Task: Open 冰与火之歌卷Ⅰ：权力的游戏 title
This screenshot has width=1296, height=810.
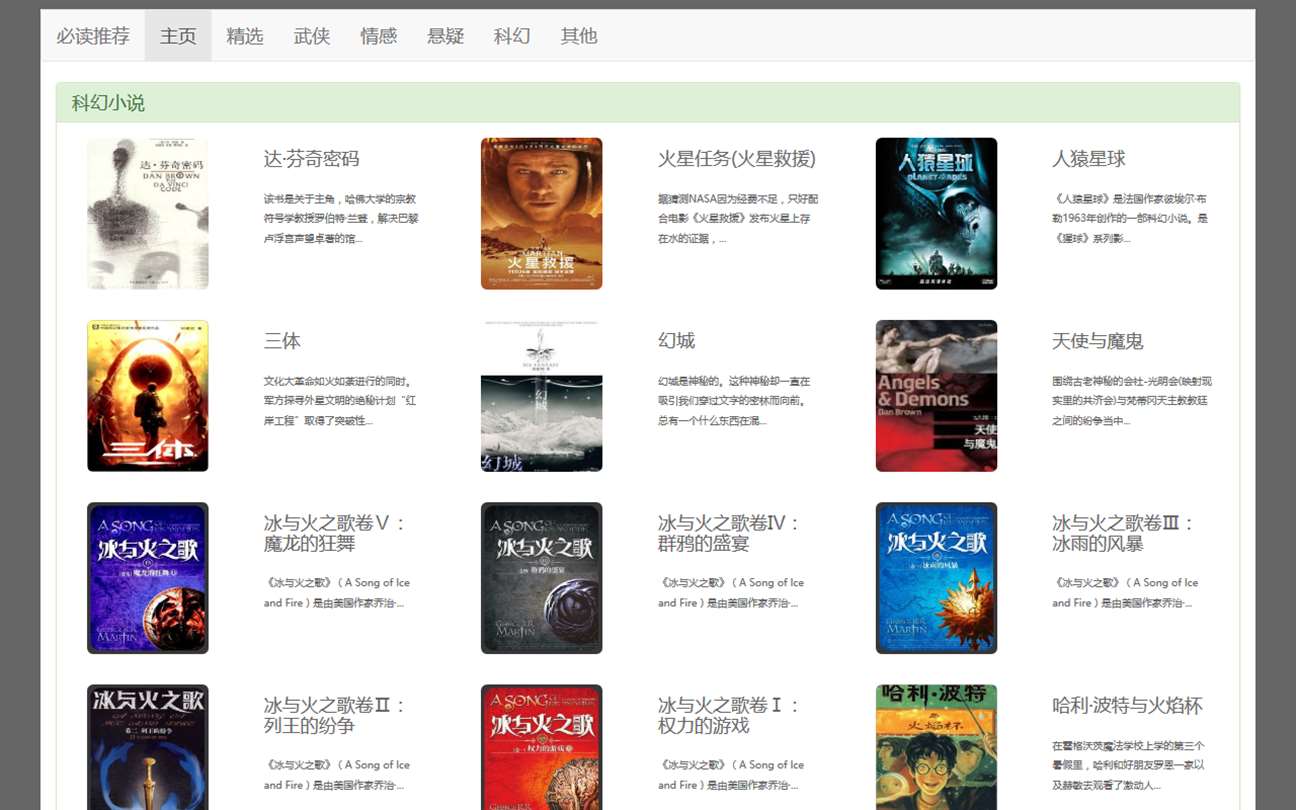Action: (x=730, y=715)
